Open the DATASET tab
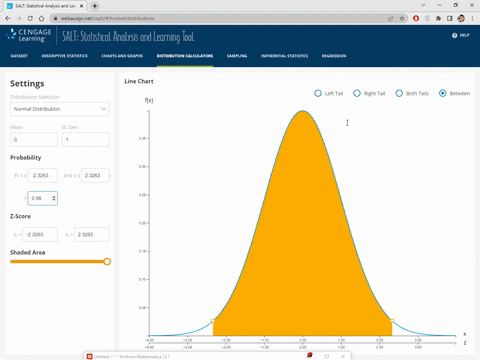Viewport: 480px width, 360px height. pos(19,56)
